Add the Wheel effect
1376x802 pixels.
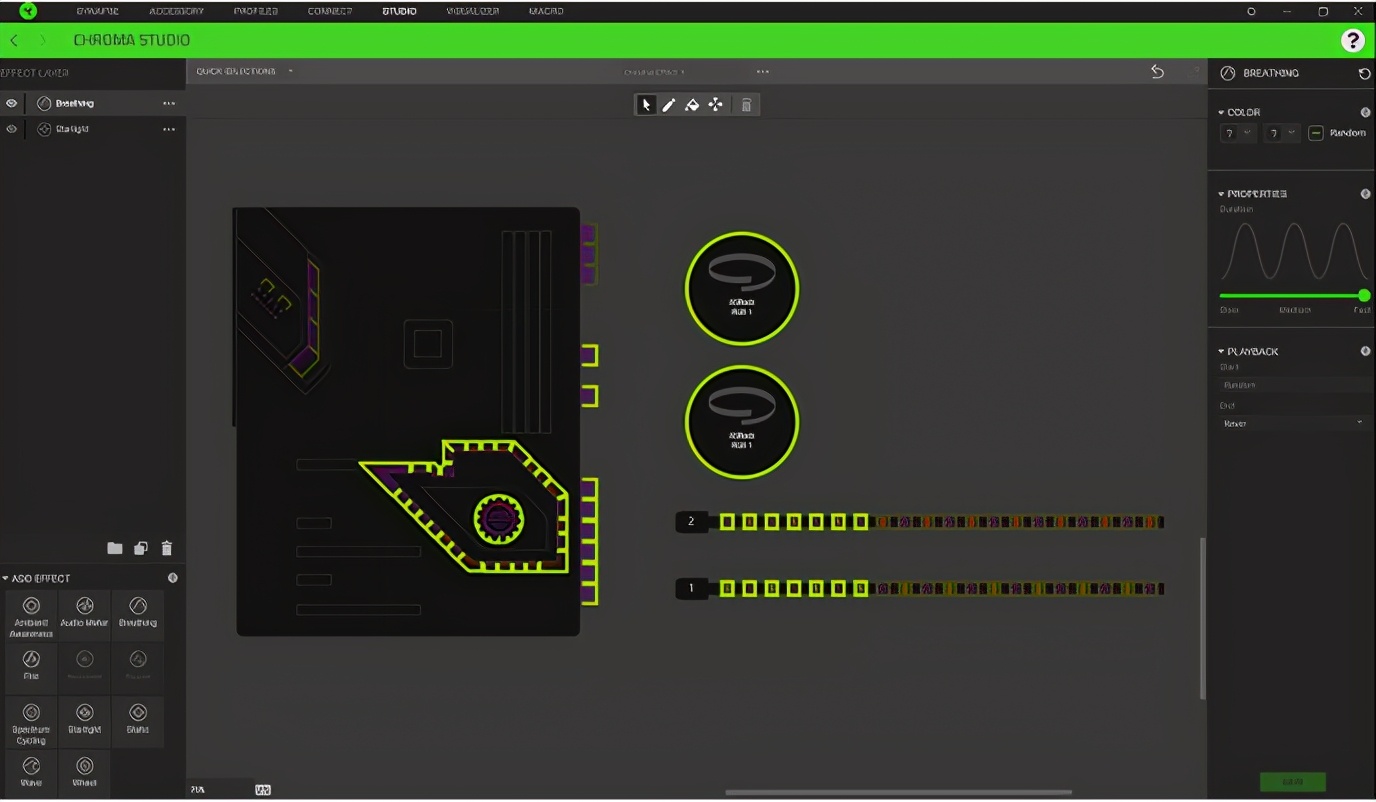click(x=84, y=773)
